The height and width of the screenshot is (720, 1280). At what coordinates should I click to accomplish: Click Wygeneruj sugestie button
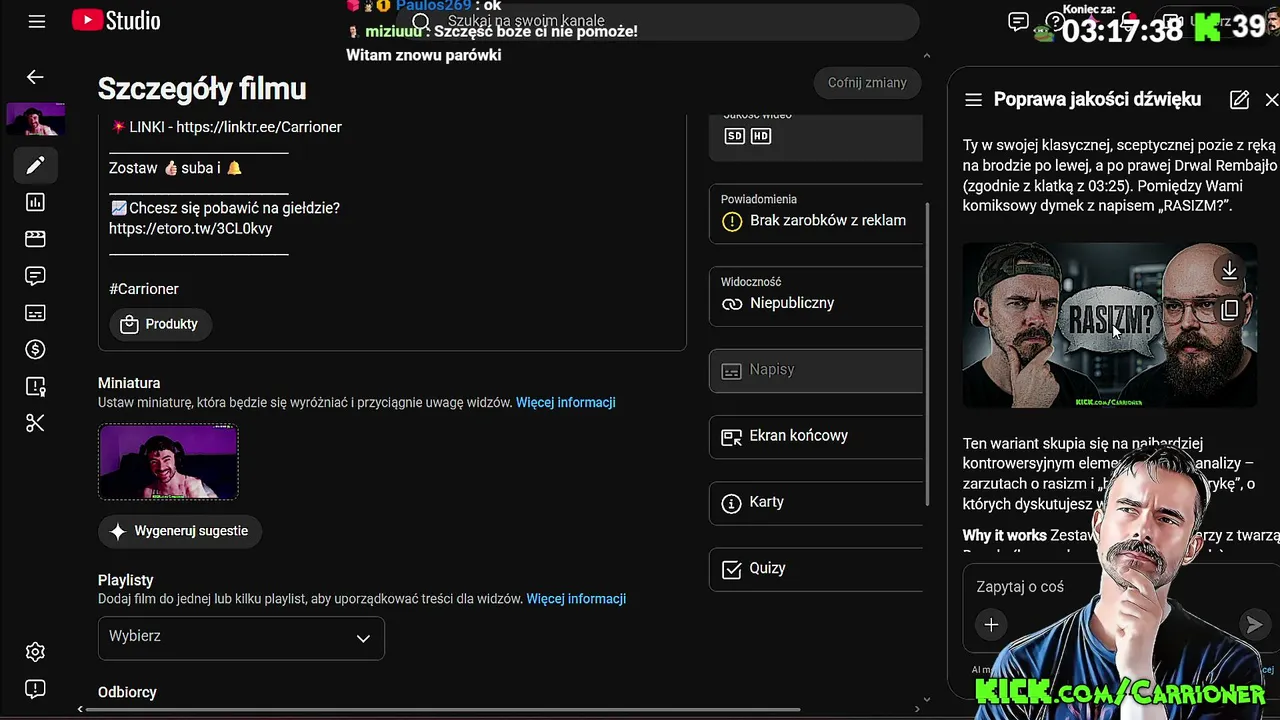(x=180, y=531)
